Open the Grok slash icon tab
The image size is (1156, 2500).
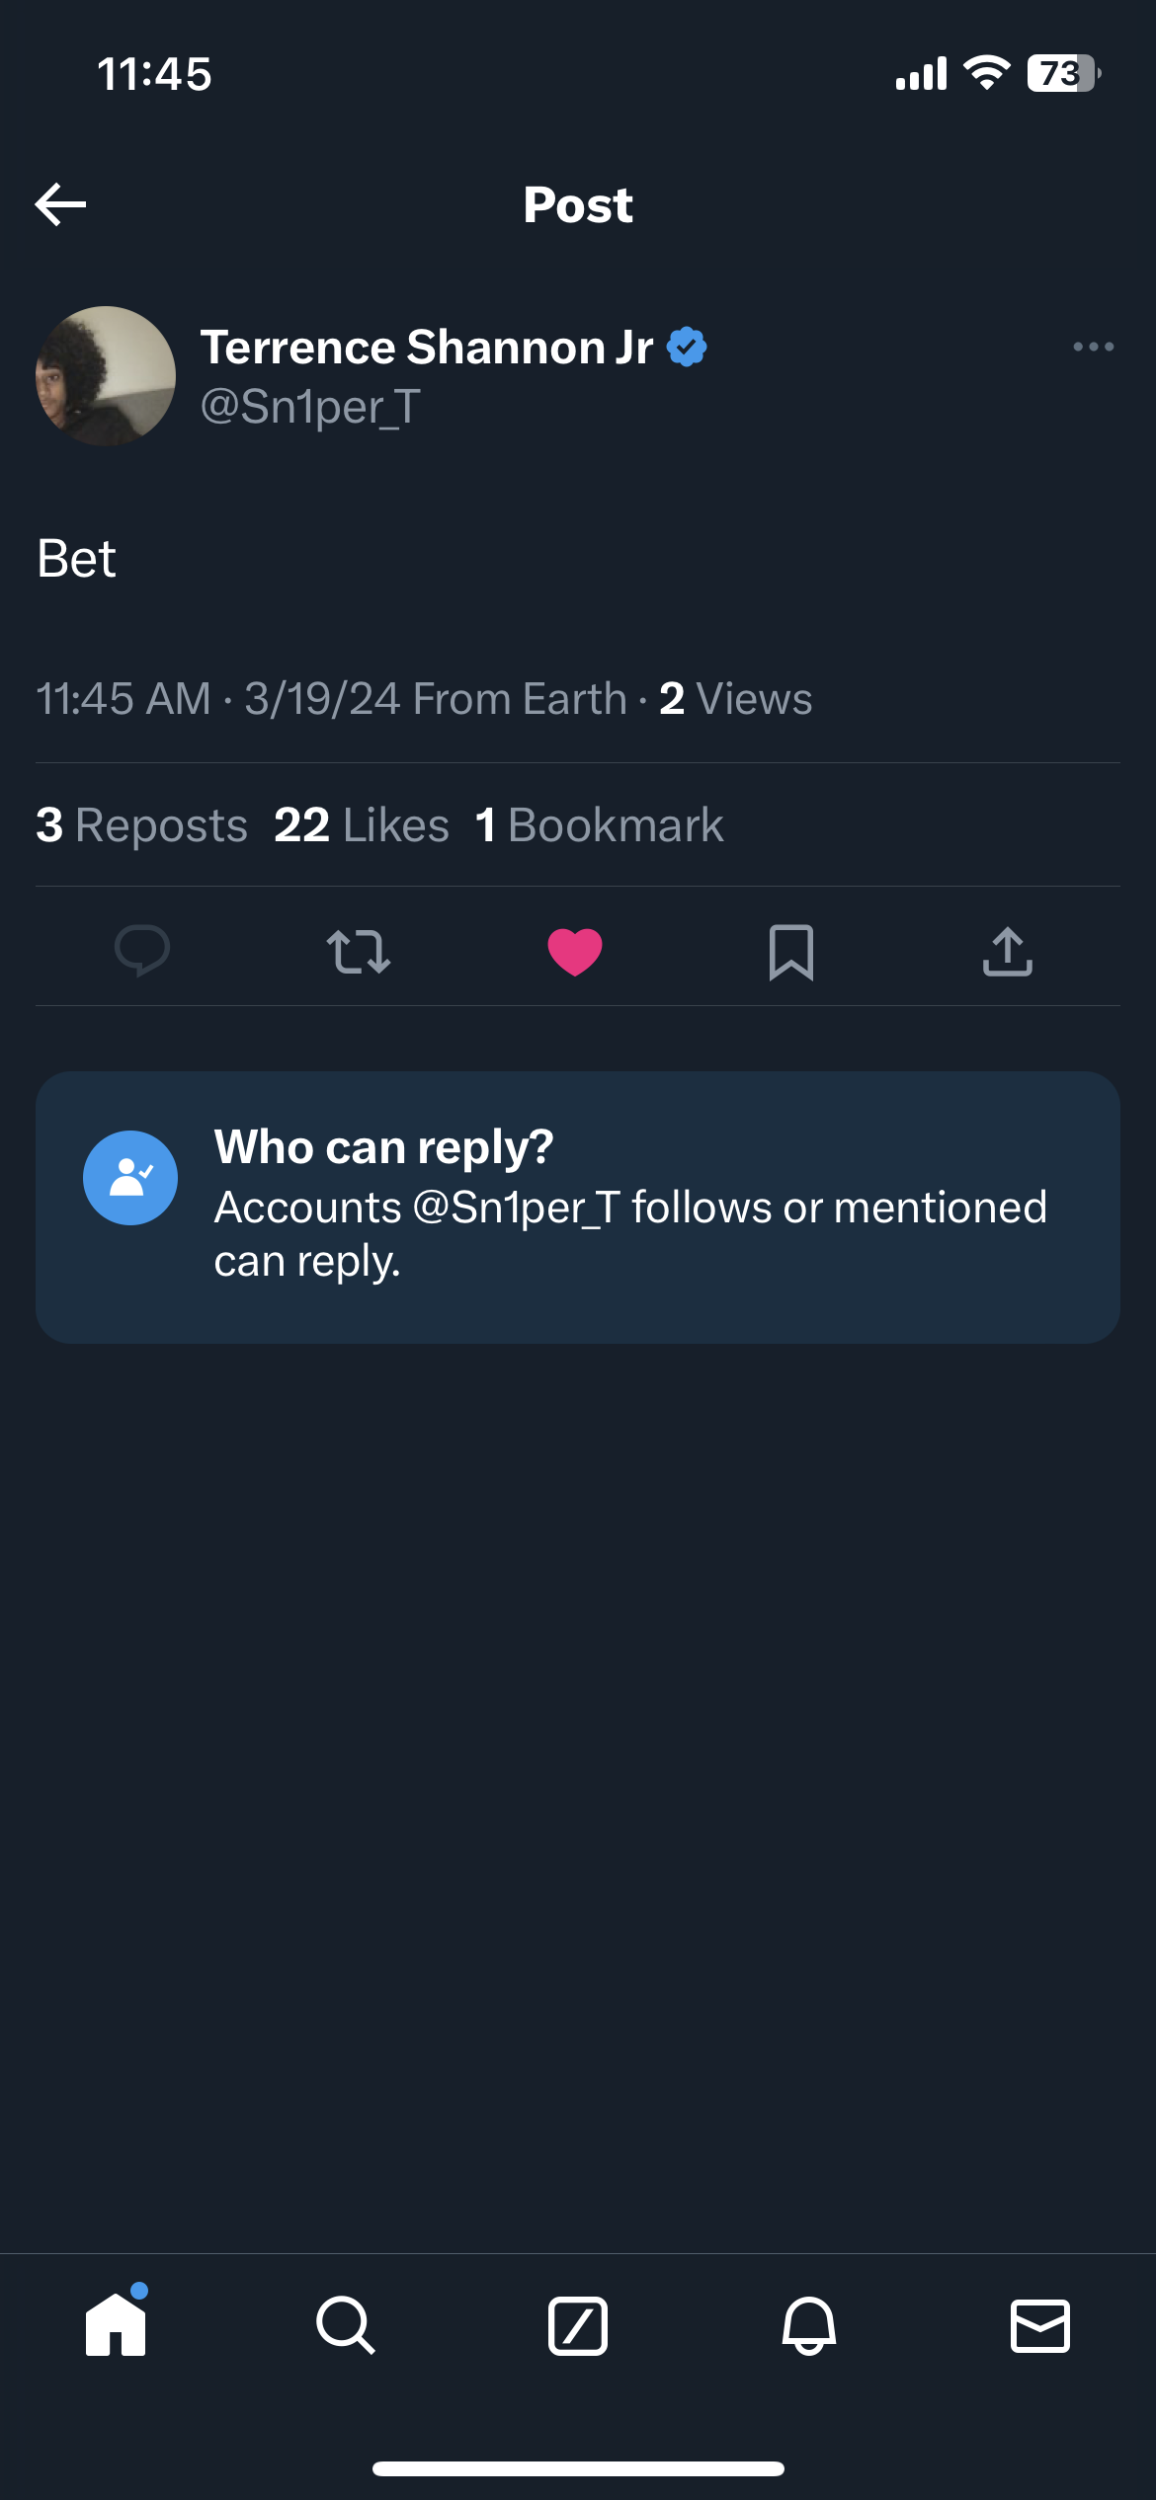pyautogui.click(x=578, y=2326)
